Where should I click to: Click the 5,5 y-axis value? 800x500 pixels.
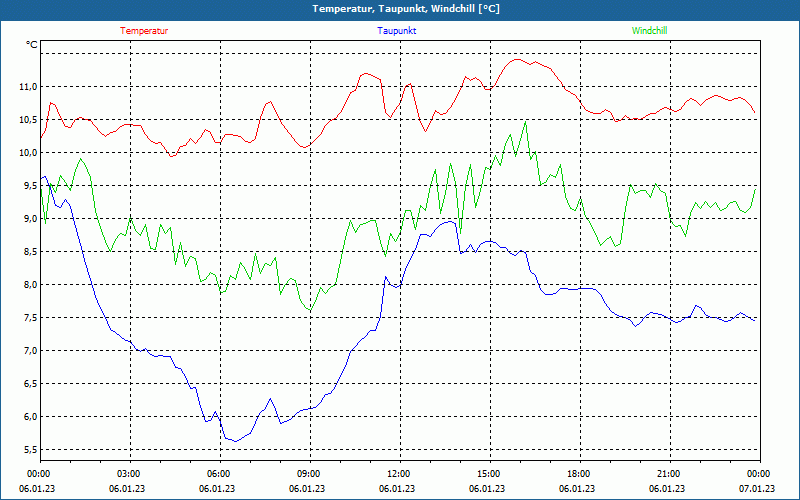(30, 449)
